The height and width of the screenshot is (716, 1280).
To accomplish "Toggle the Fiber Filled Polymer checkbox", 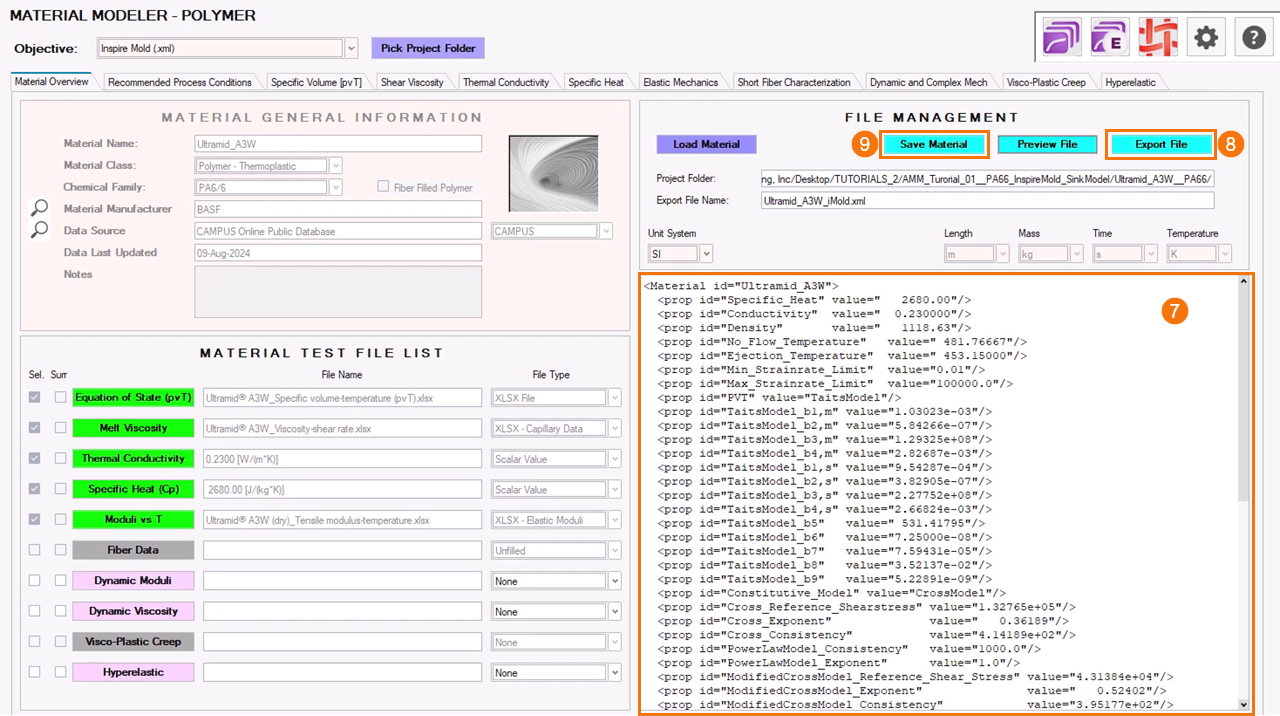I will pyautogui.click(x=383, y=187).
